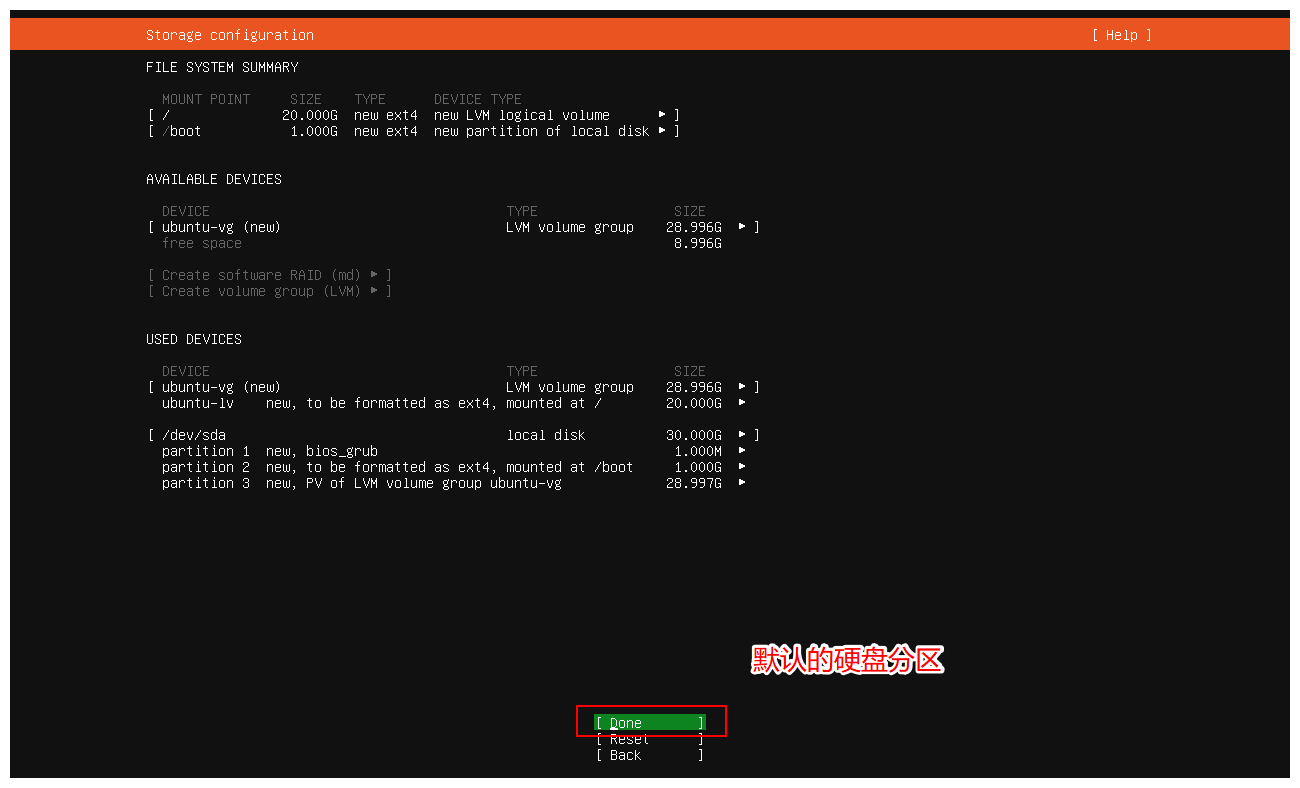1300x788 pixels.
Task: Select the /boot mount point row
Action: 414,131
